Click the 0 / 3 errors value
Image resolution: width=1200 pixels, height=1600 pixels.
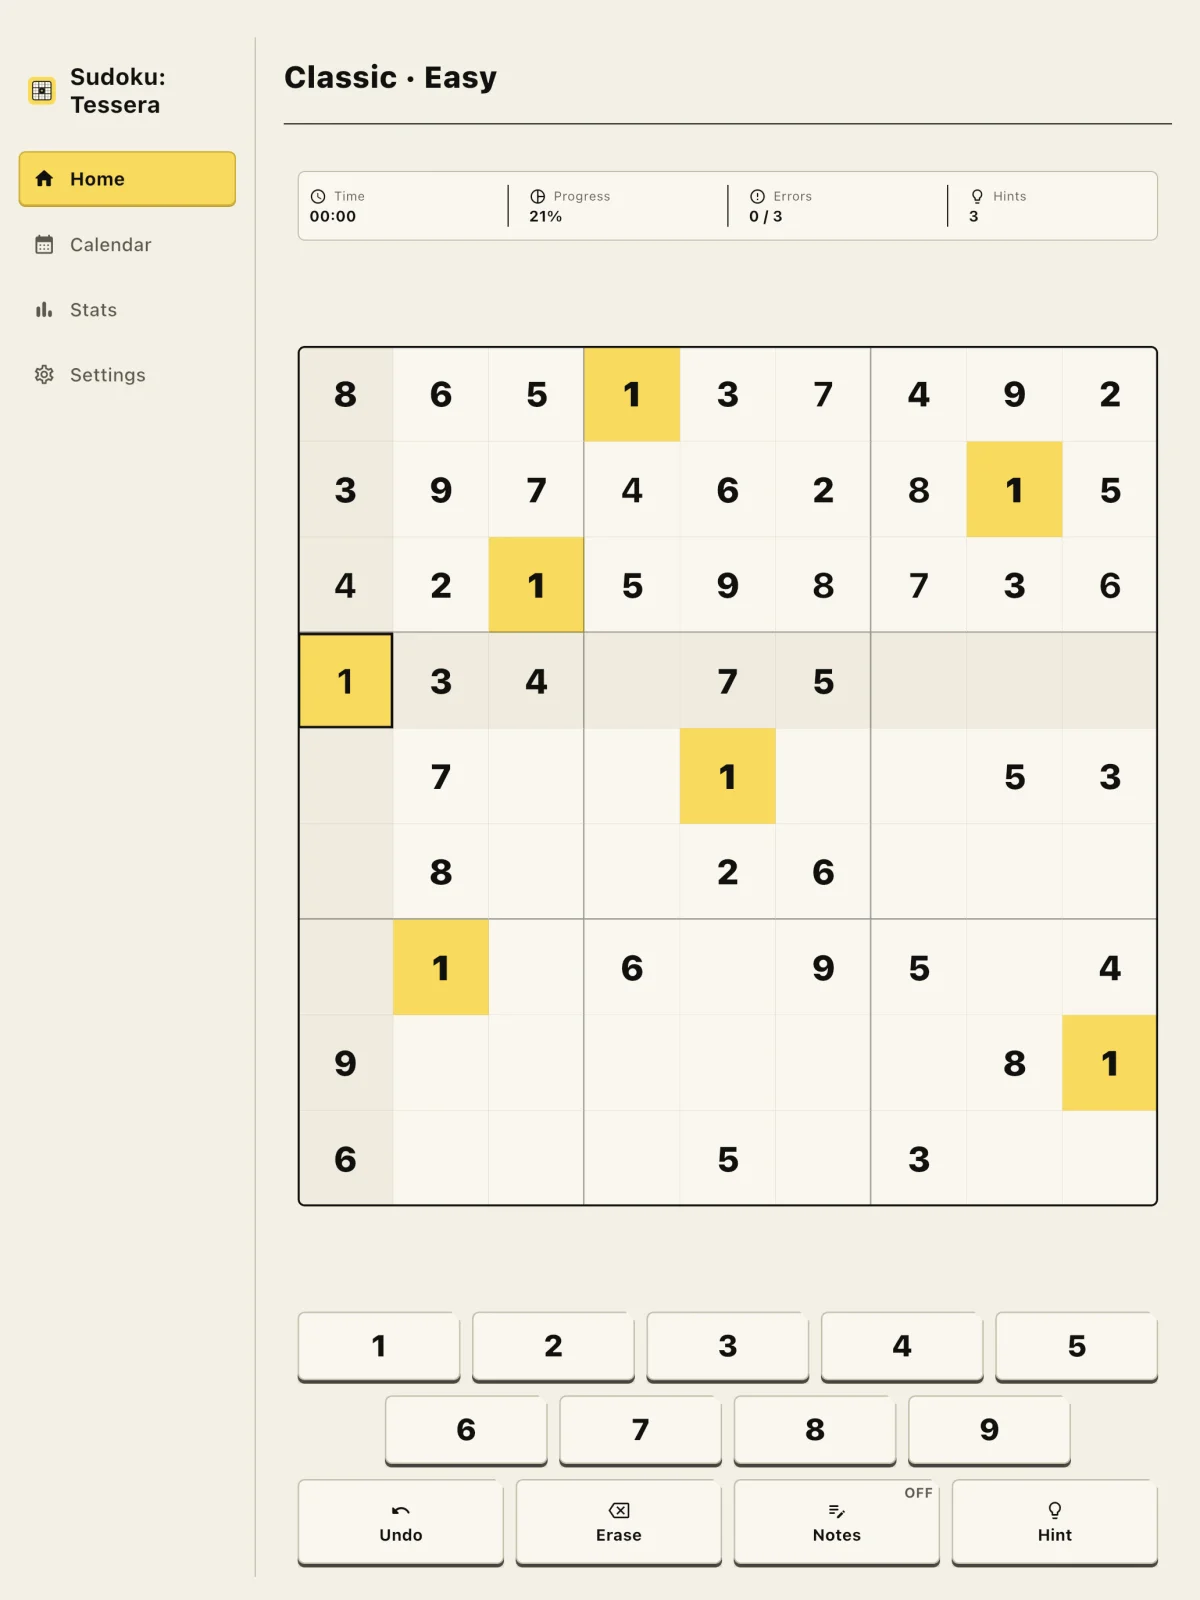click(x=766, y=217)
